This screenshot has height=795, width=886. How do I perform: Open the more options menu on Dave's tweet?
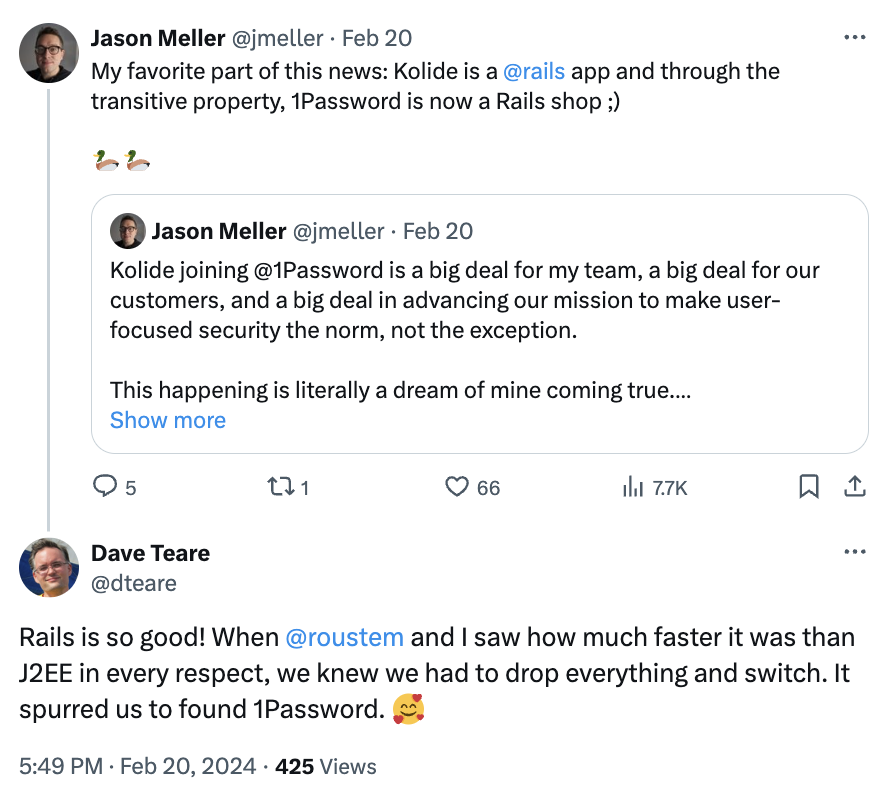click(x=855, y=551)
